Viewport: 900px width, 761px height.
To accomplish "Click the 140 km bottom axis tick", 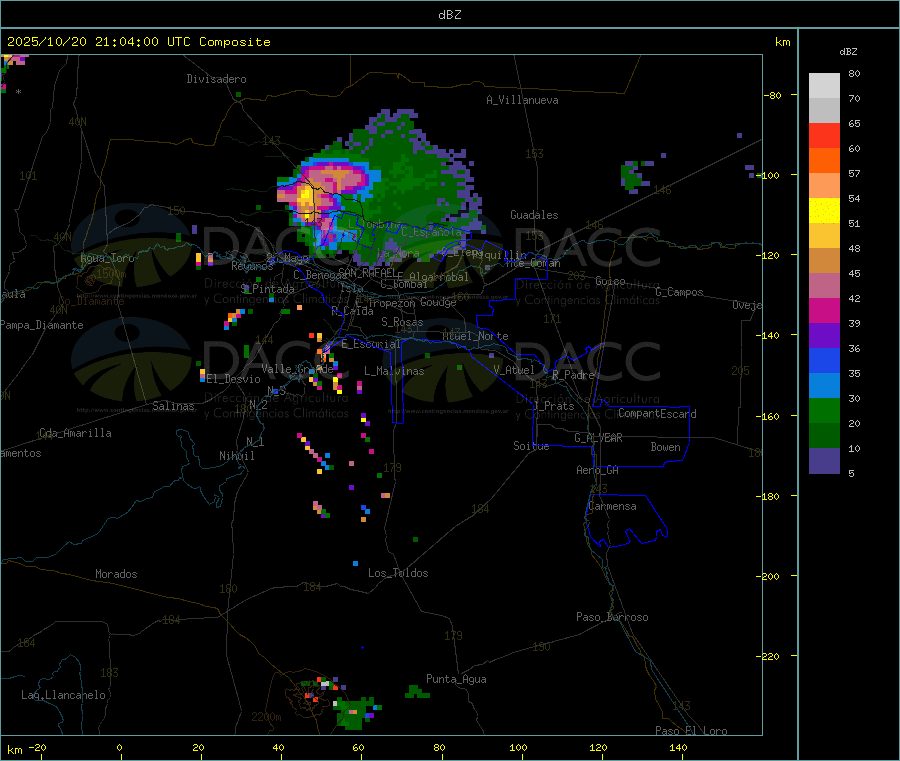I will [x=678, y=747].
